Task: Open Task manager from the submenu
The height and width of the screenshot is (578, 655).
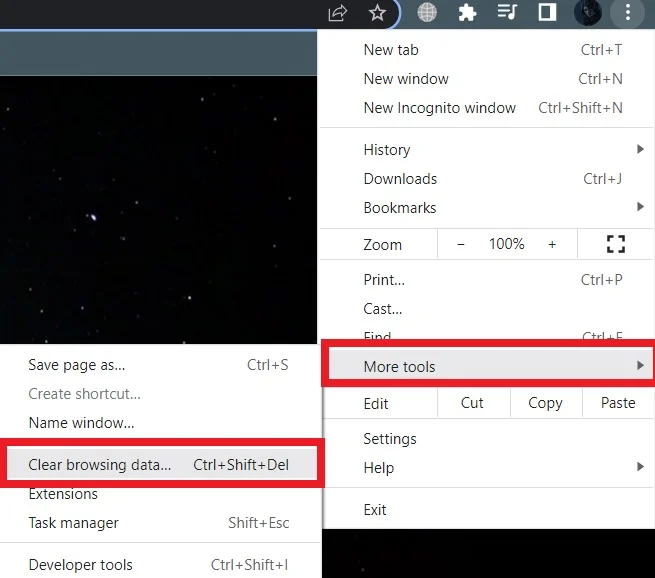Action: [159, 522]
